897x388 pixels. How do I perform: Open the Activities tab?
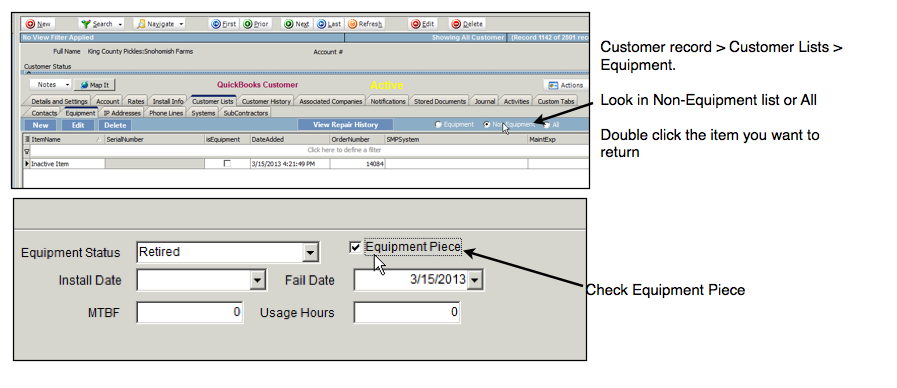(516, 101)
